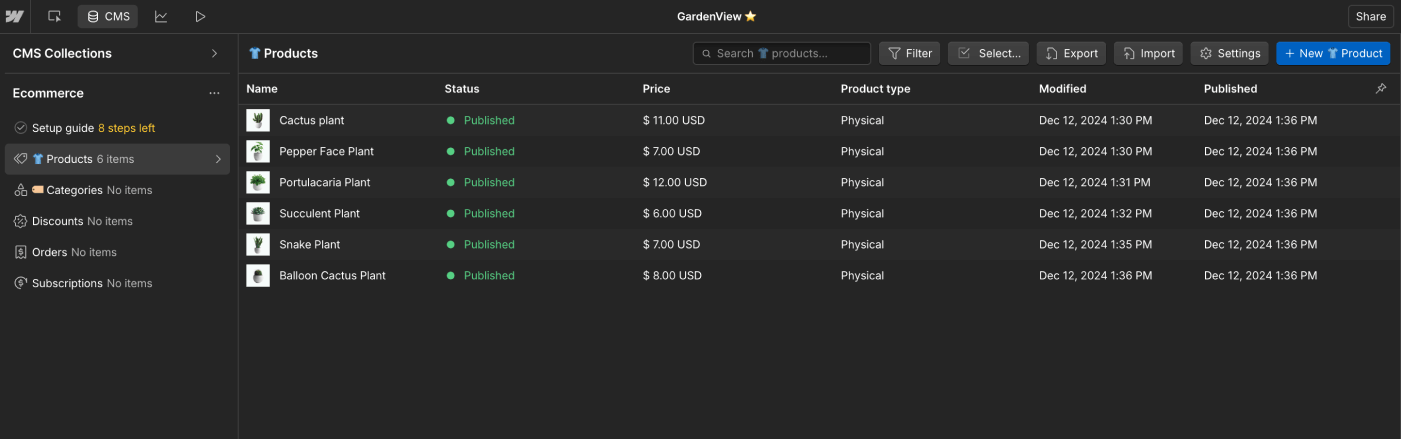
Task: Open the Categories section
Action: [x=91, y=190]
